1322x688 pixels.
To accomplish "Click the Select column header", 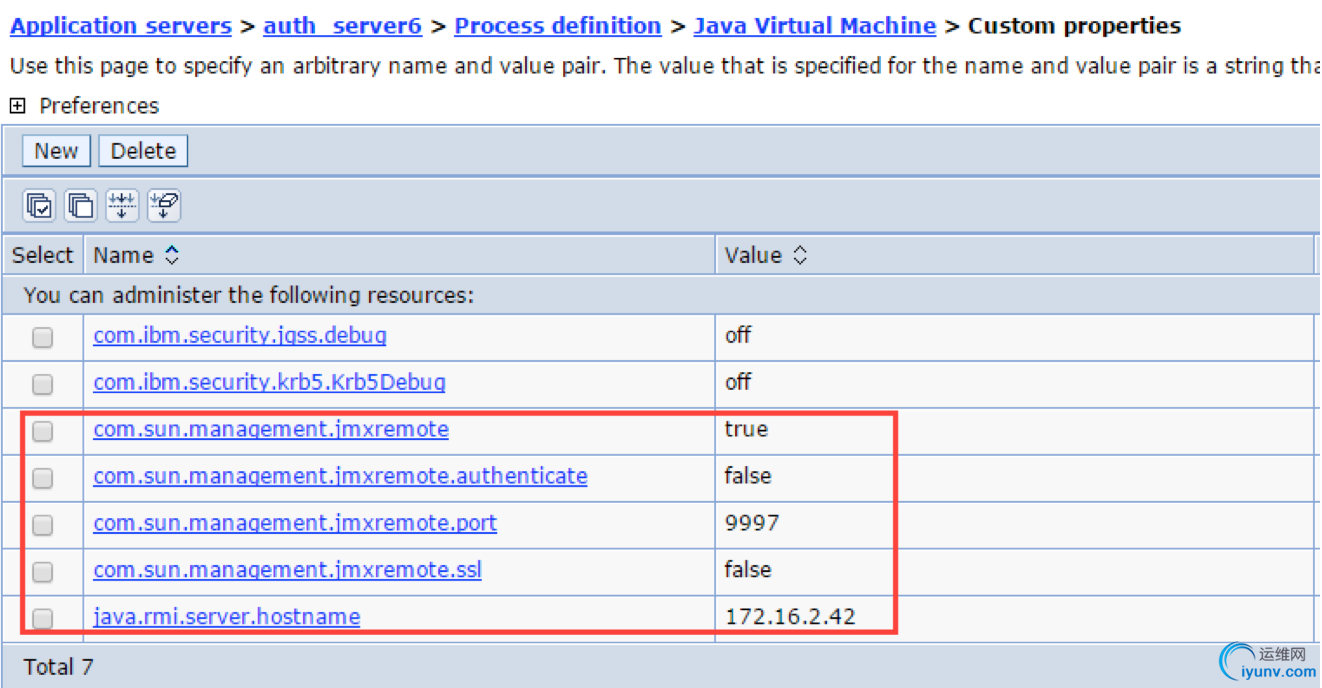I will tap(42, 256).
